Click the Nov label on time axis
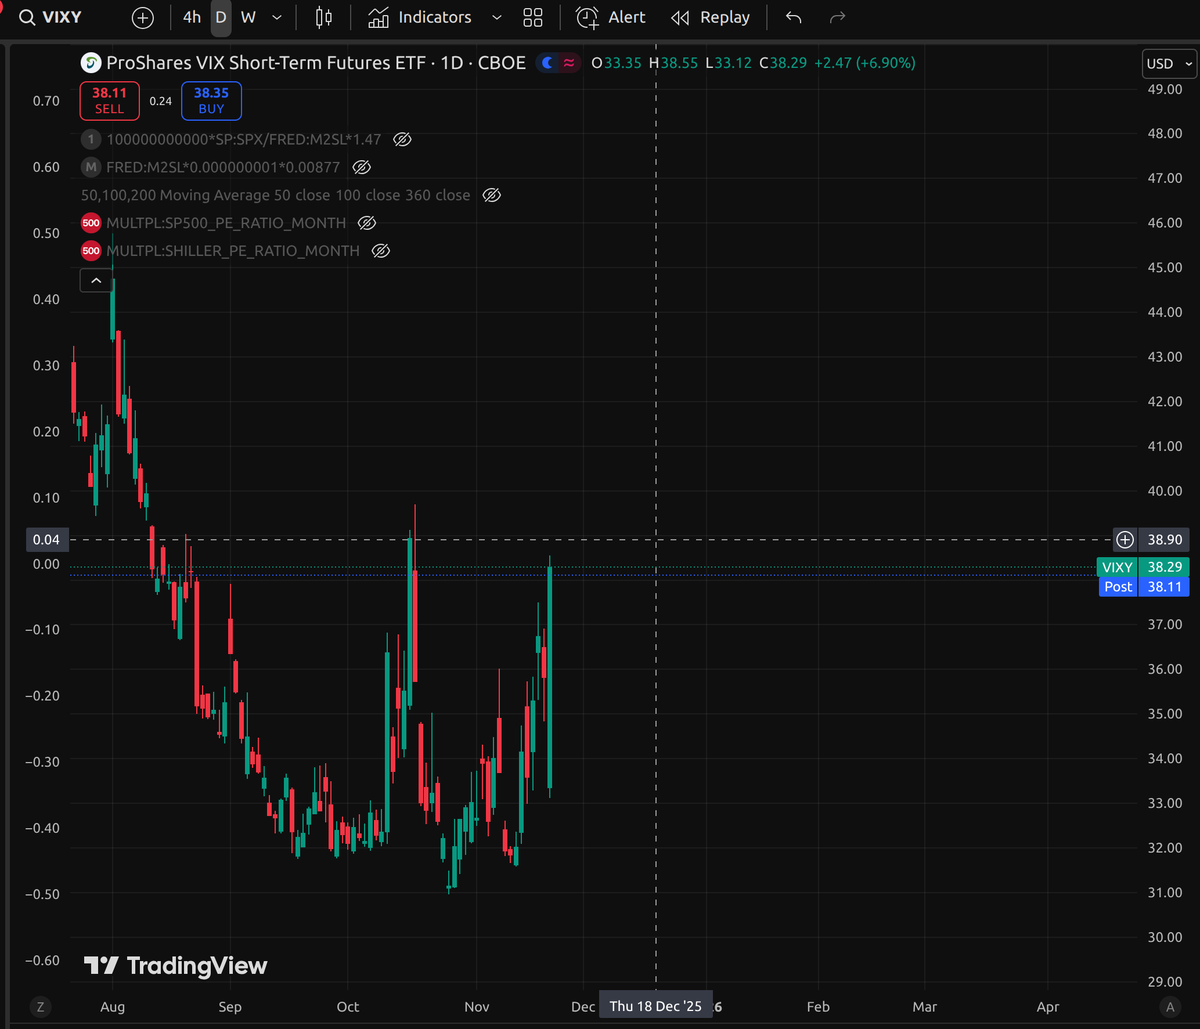The width and height of the screenshot is (1200, 1029). tap(477, 1006)
